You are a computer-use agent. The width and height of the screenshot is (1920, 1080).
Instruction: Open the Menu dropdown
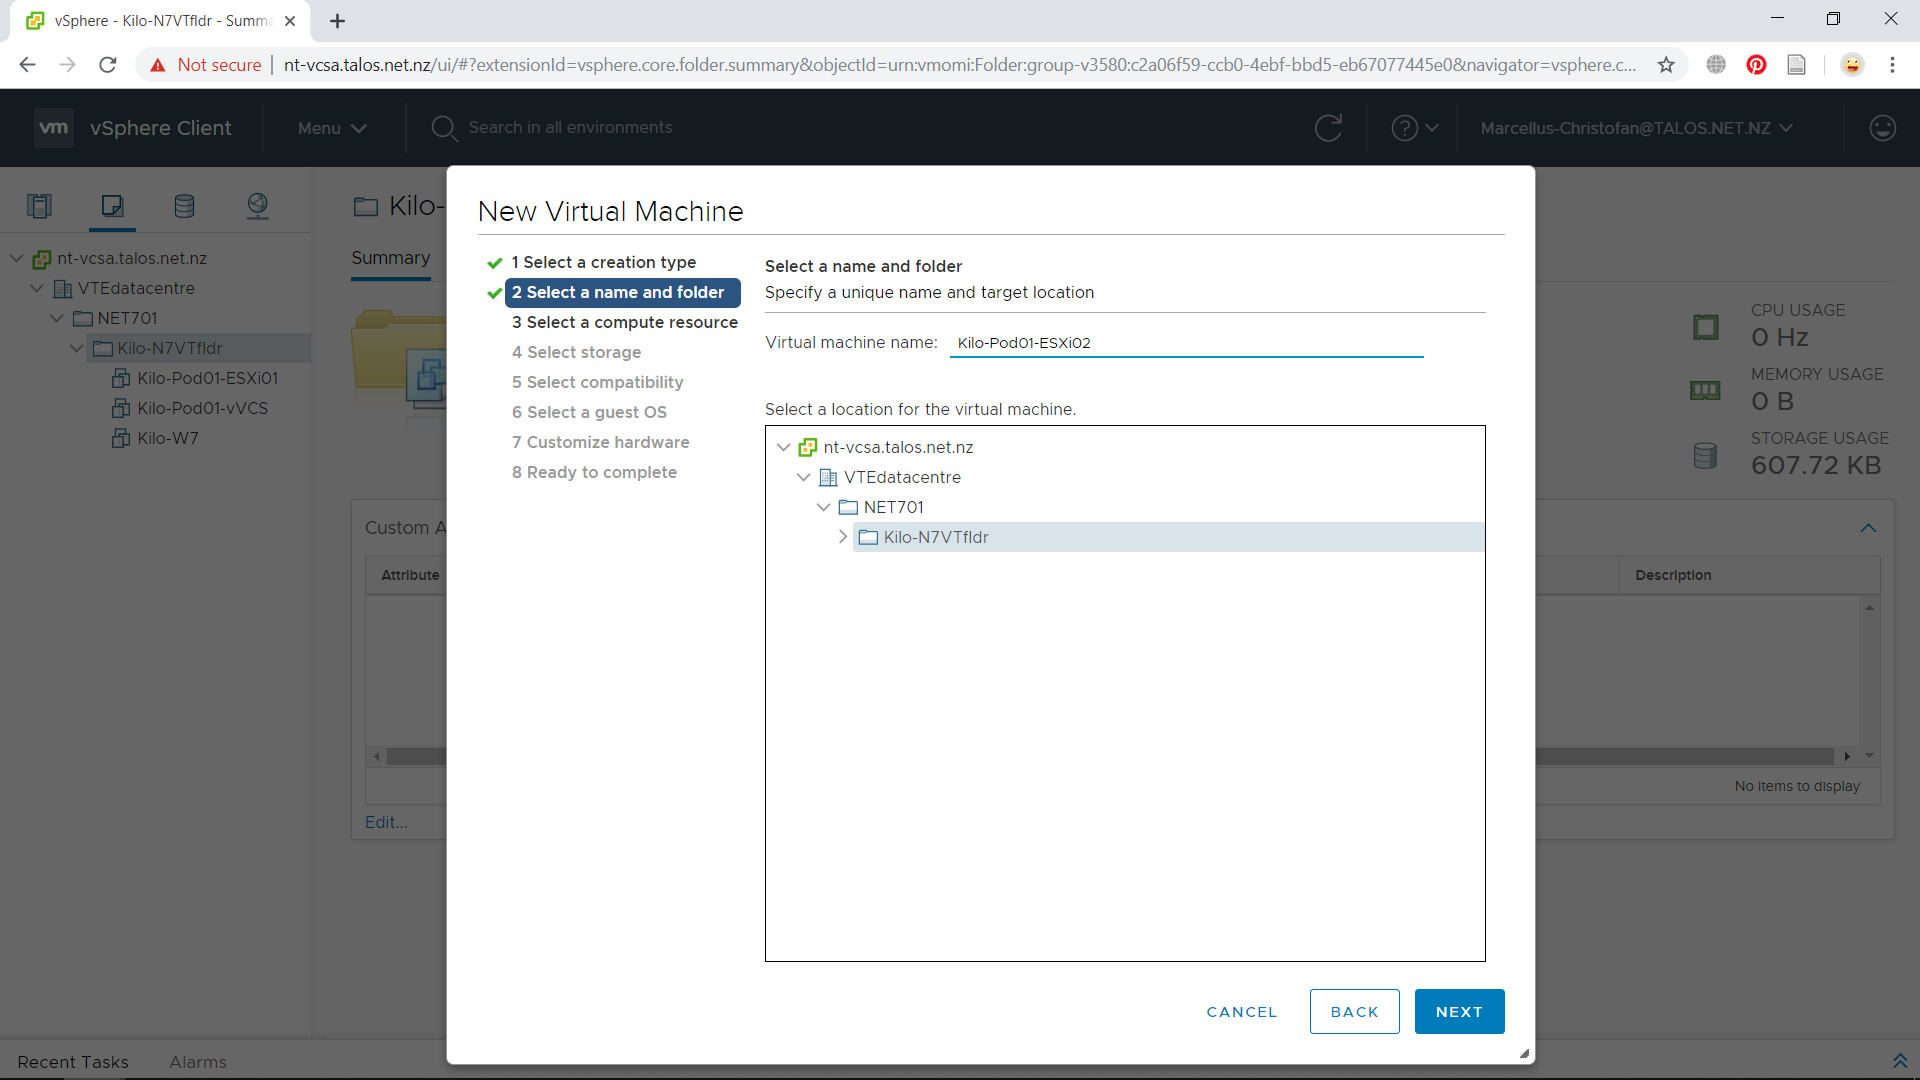click(332, 128)
